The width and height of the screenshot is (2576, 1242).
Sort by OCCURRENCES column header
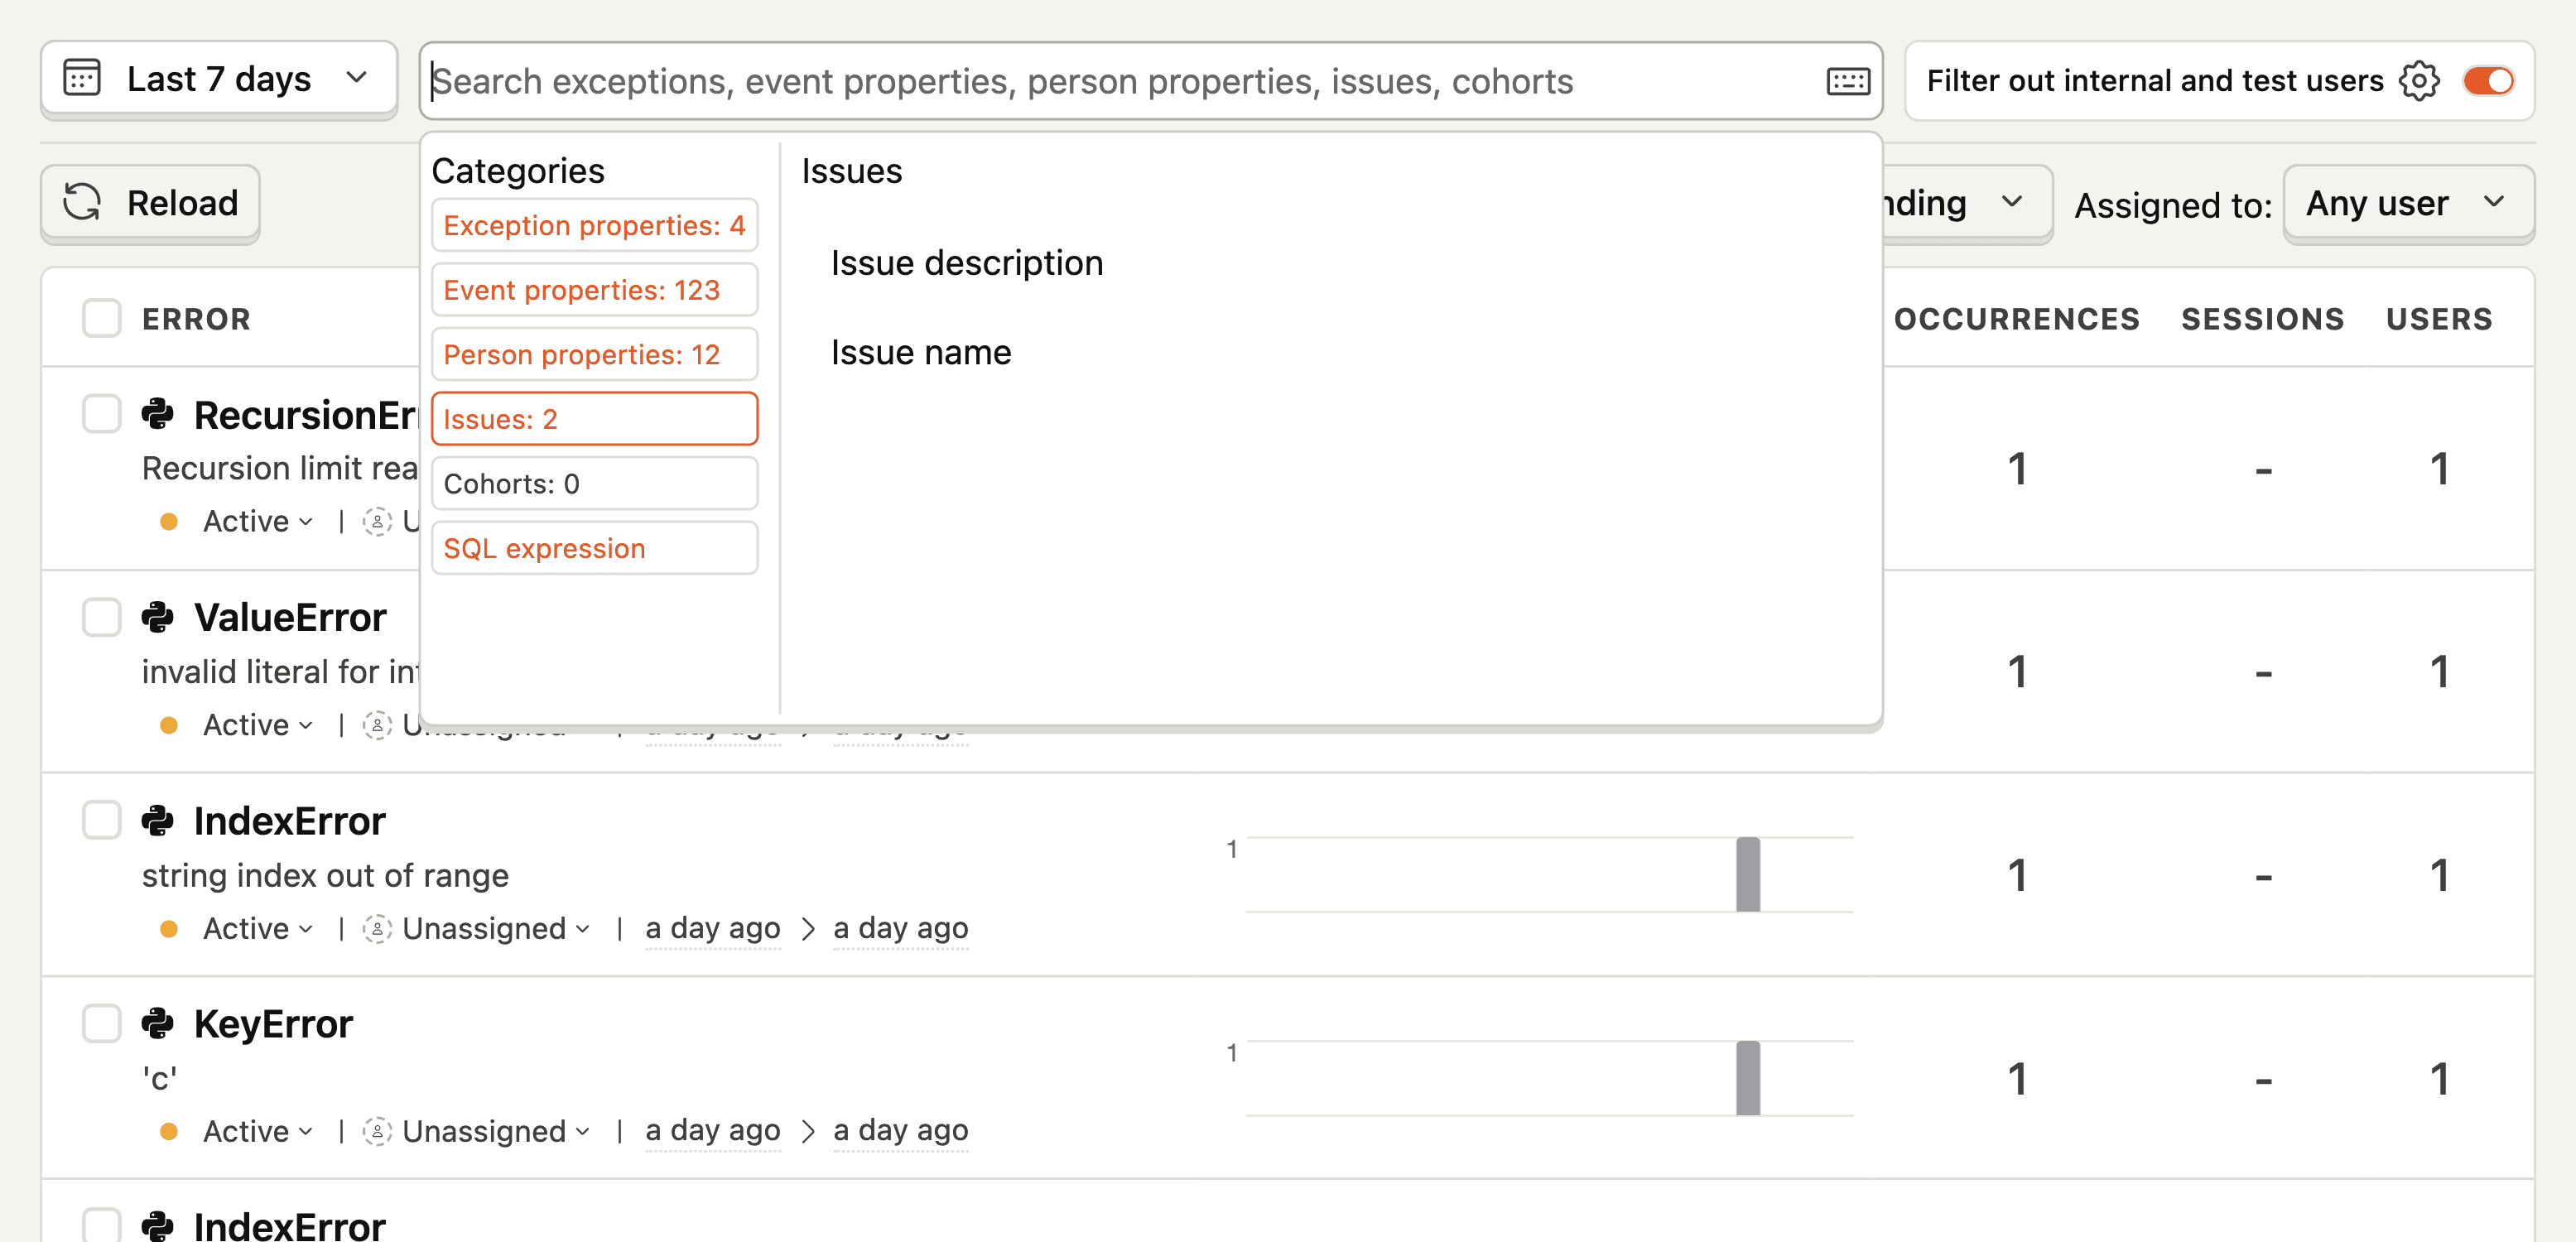(2017, 319)
